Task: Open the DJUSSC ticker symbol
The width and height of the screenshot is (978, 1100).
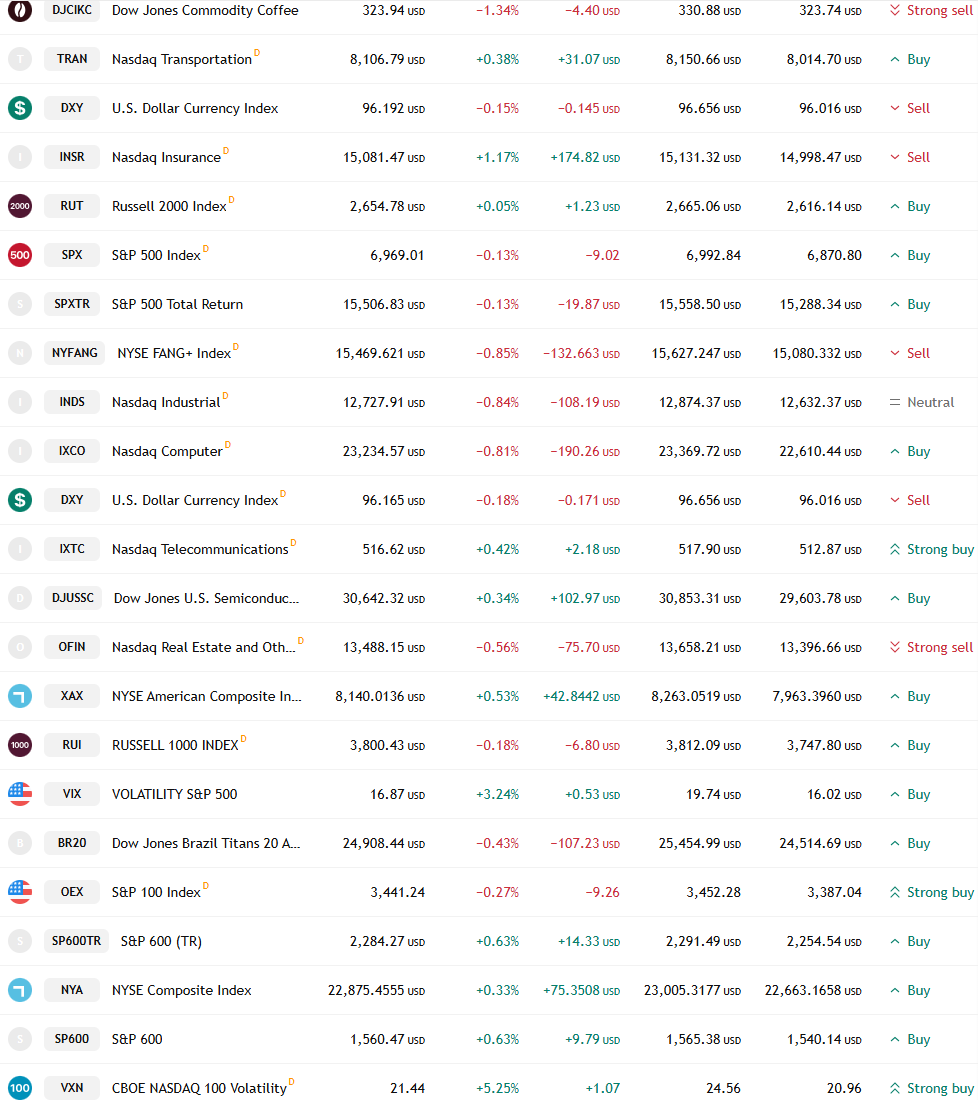Action: point(73,598)
